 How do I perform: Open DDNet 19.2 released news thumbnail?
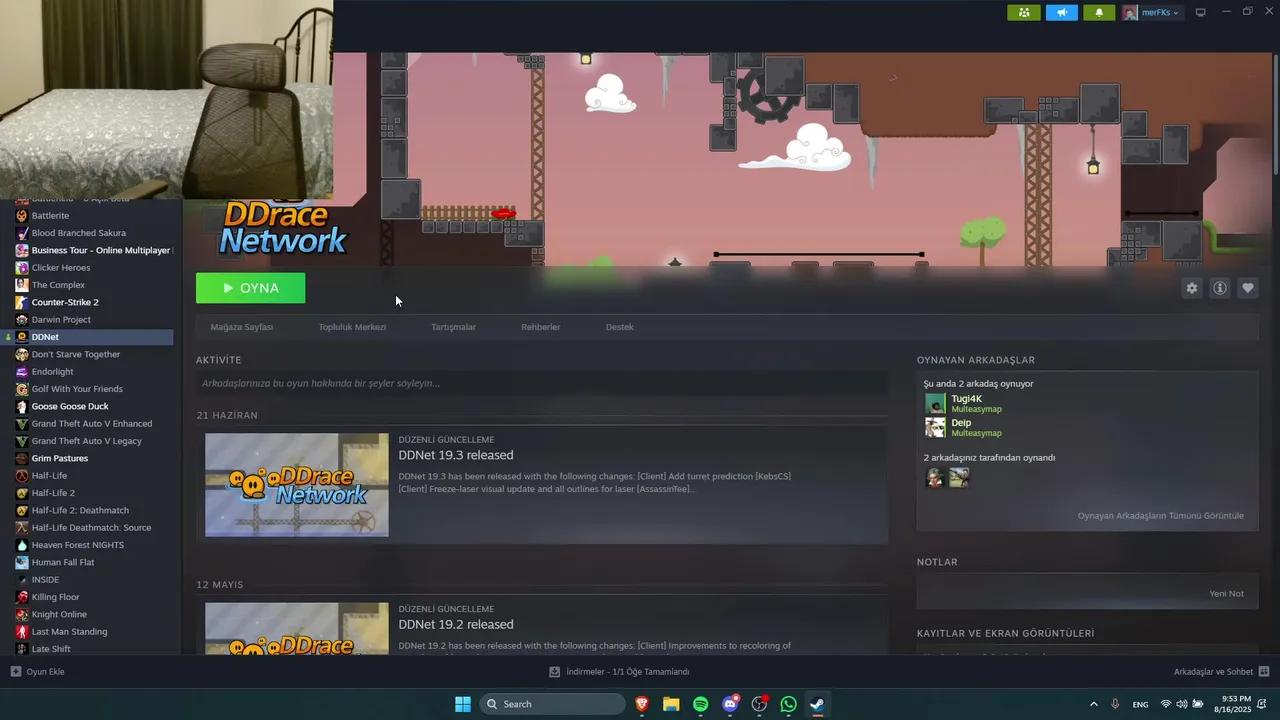pyautogui.click(x=297, y=629)
